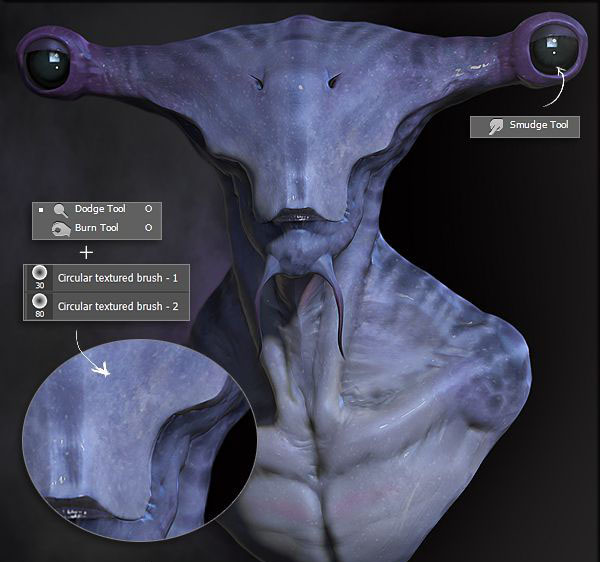600x562 pixels.
Task: Select the Dodge Tool magnifier icon
Action: click(60, 210)
